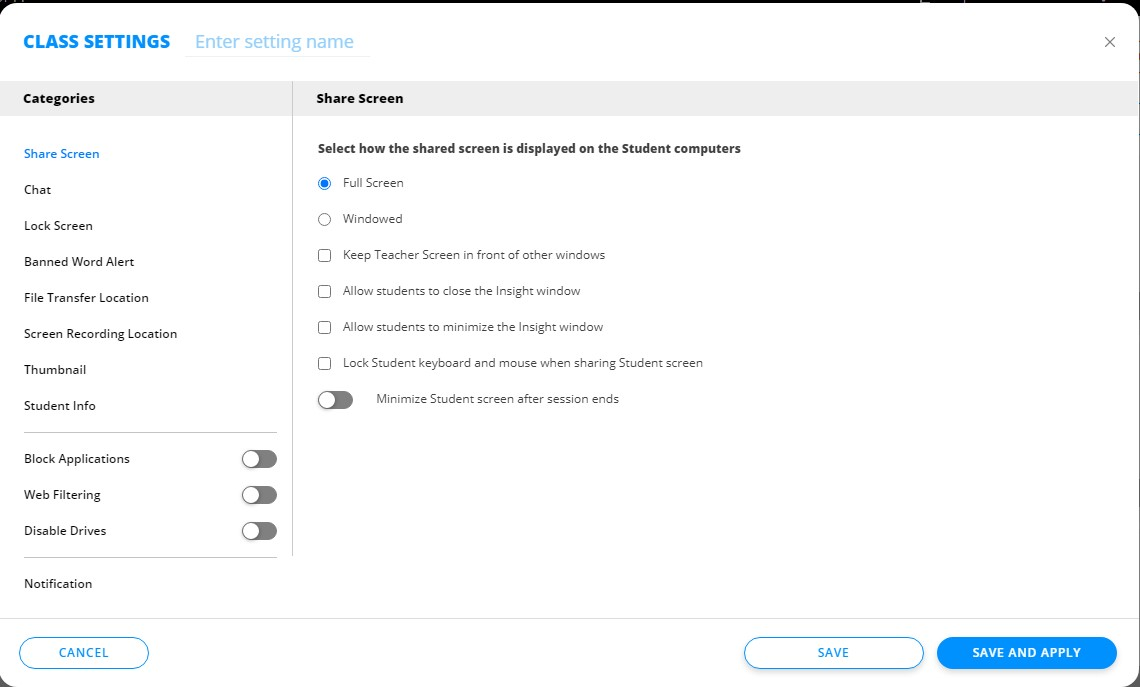The image size is (1140, 687).
Task: Show the Thumbnail settings category
Action: pos(55,370)
